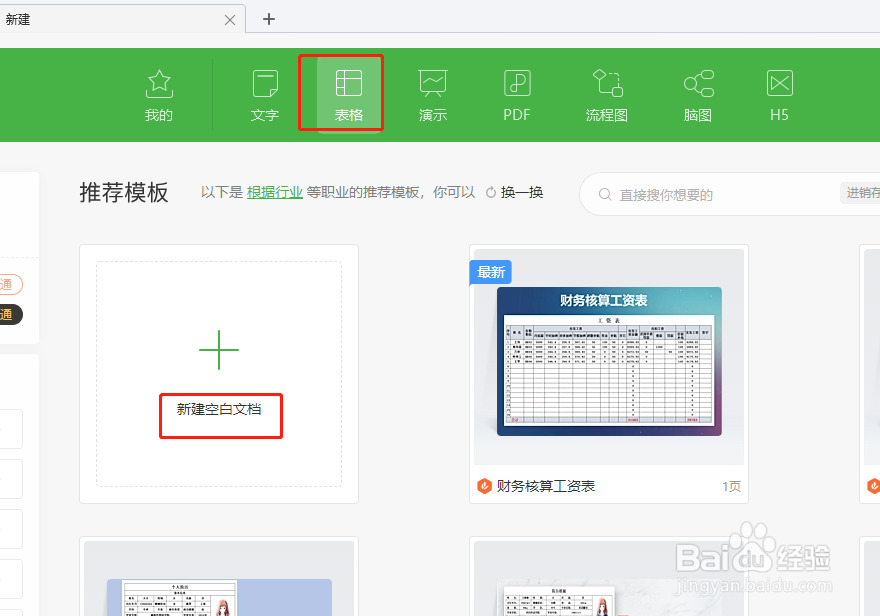Open the PDF module icon
The height and width of the screenshot is (616, 880).
click(516, 93)
